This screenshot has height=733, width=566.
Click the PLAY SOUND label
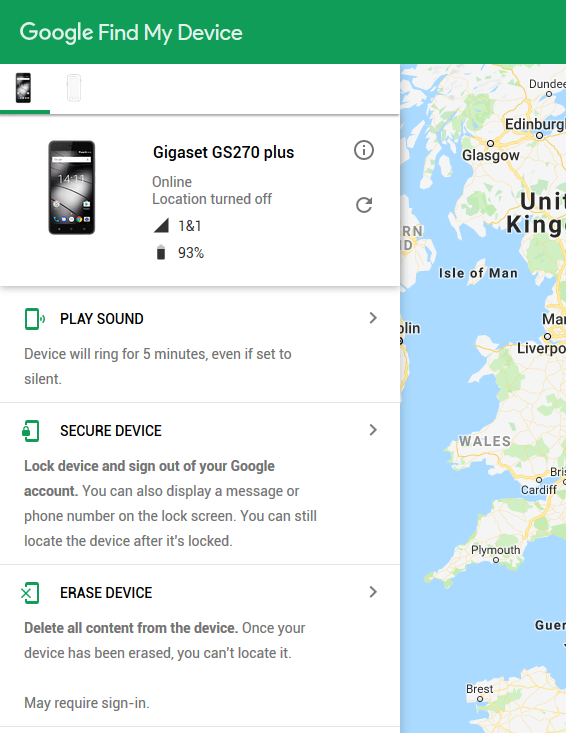(x=101, y=319)
